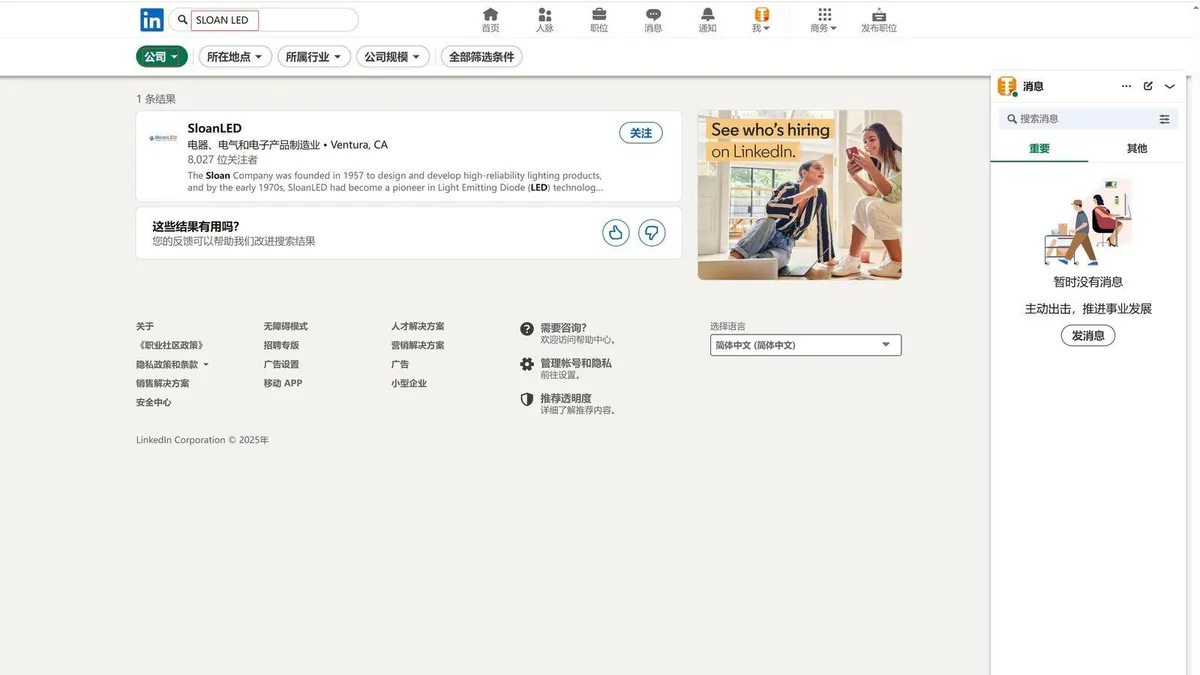Open 管理帐号和隐私 link
1200x675 pixels.
[576, 363]
